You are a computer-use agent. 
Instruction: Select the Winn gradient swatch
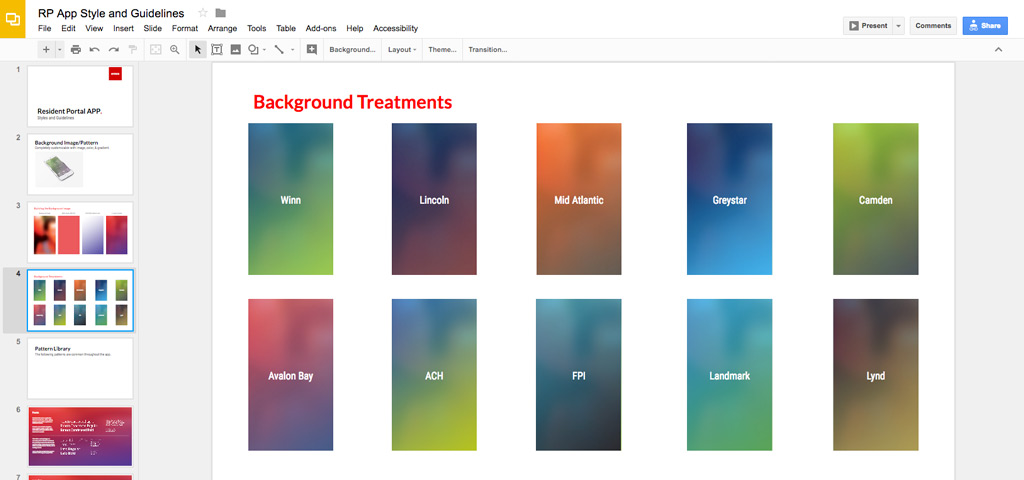(x=291, y=199)
